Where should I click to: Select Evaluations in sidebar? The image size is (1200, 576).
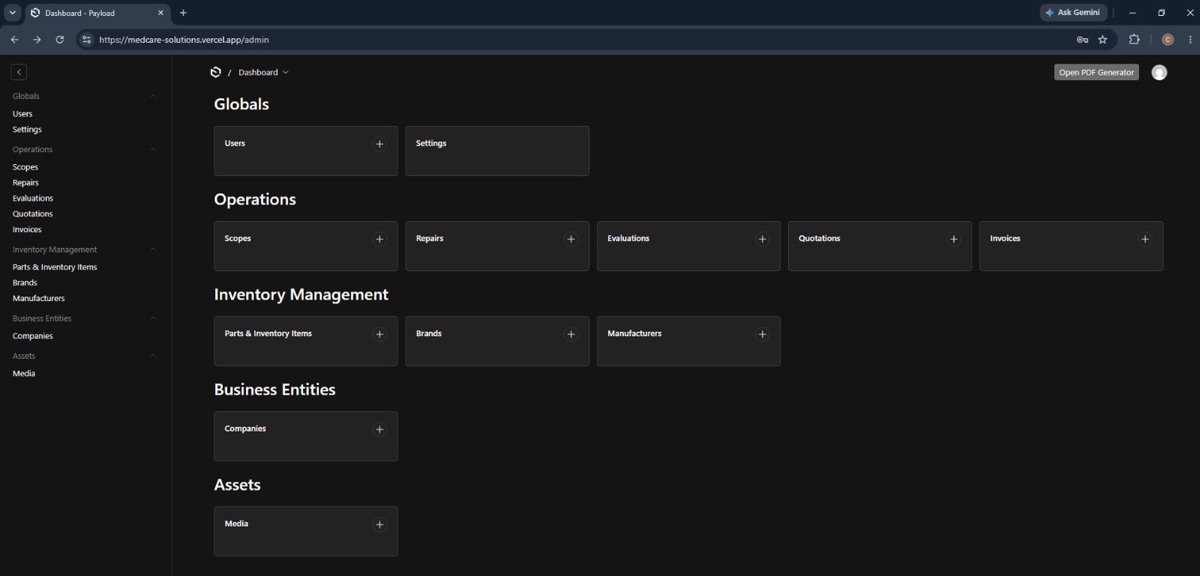(33, 198)
